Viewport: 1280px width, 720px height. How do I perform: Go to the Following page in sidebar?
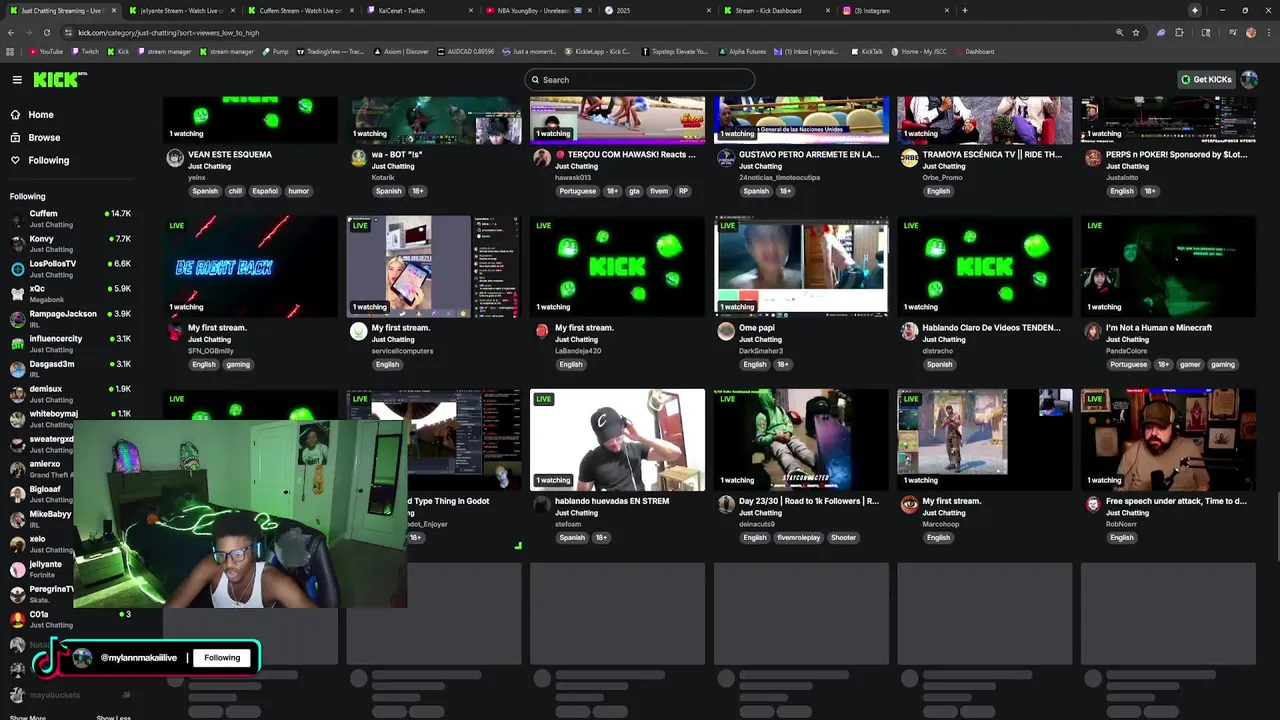coord(48,160)
